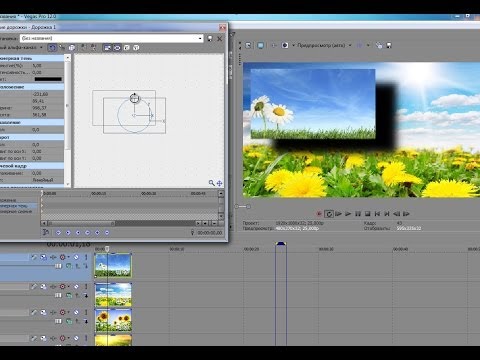This screenshot has height=360, width=480.
Task: Select the zoom magnifier tool in workspace
Action: [x=211, y=183]
